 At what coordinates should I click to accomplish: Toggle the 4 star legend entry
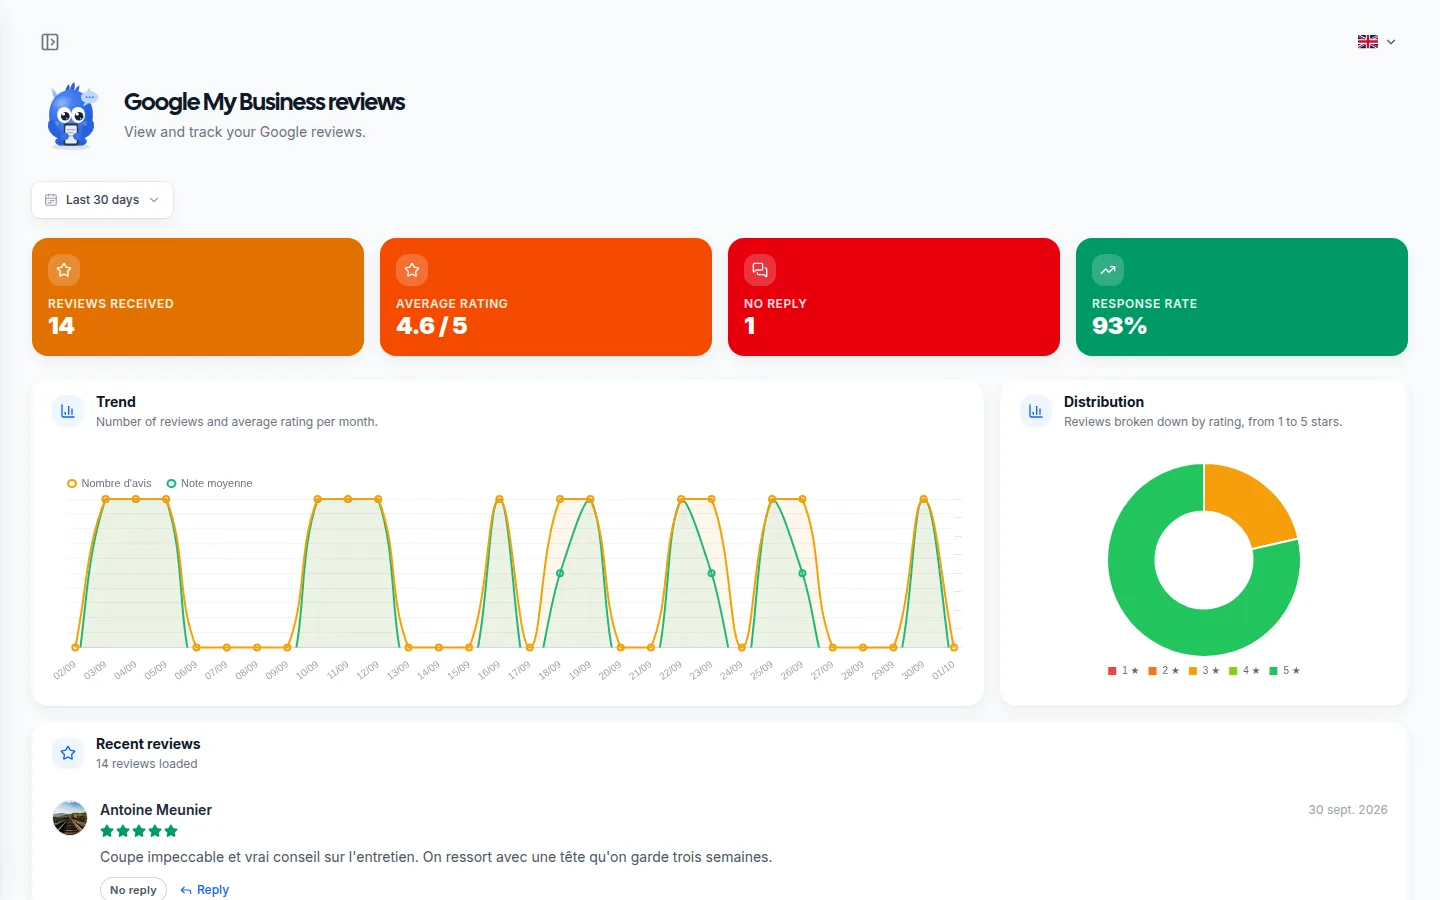1244,671
